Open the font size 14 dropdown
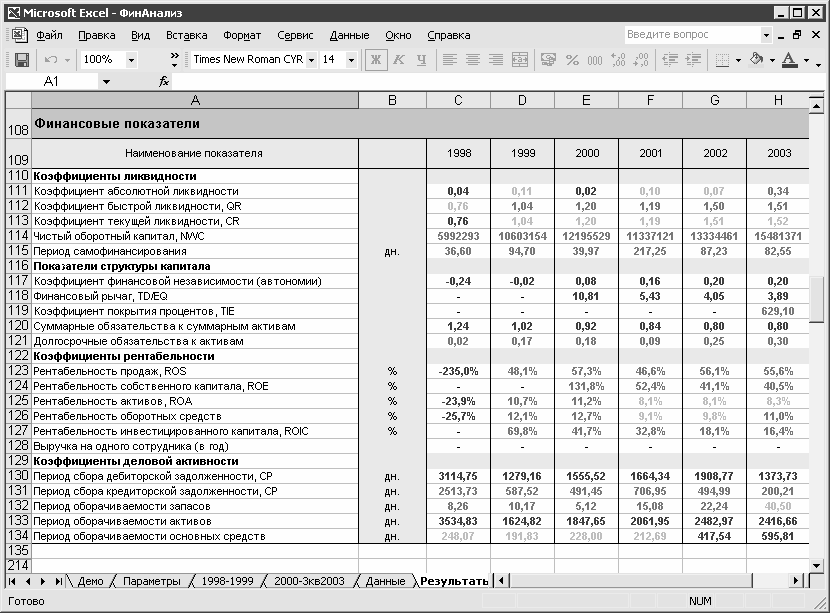This screenshot has width=830, height=613. click(x=351, y=60)
